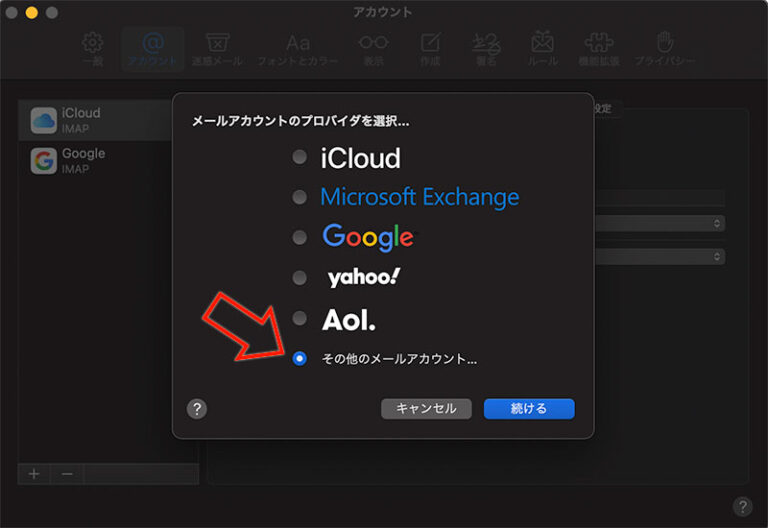This screenshot has height=528, width=768.
Task: Open the 一般 preferences tab
Action: pyautogui.click(x=93, y=49)
